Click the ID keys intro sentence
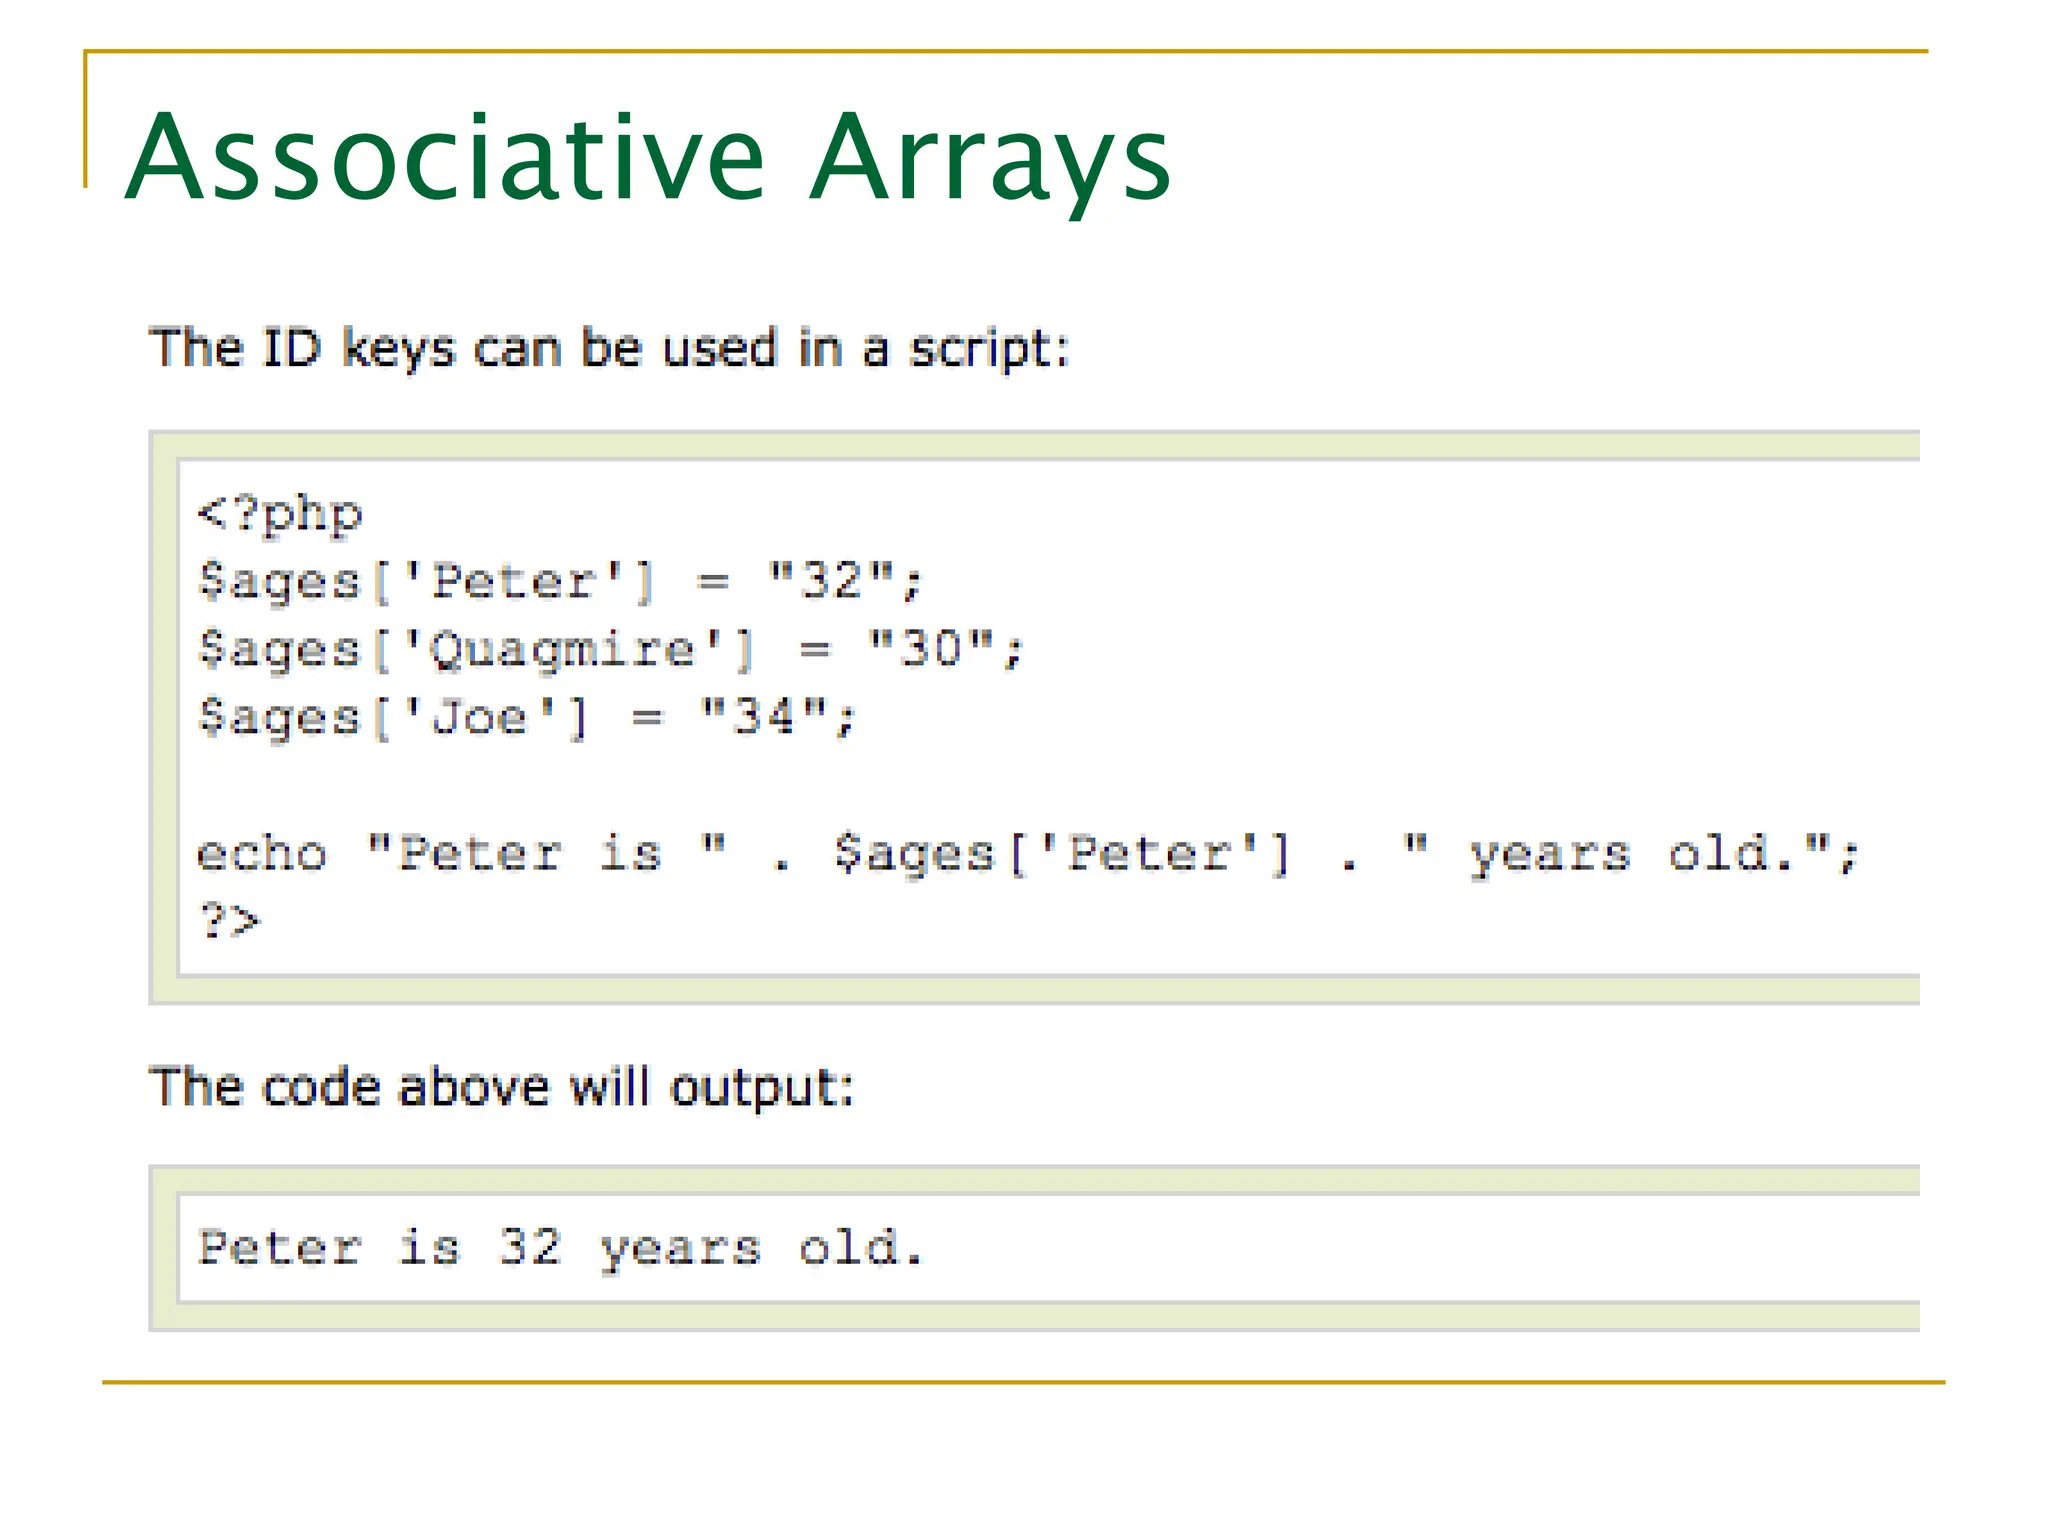 tap(608, 349)
